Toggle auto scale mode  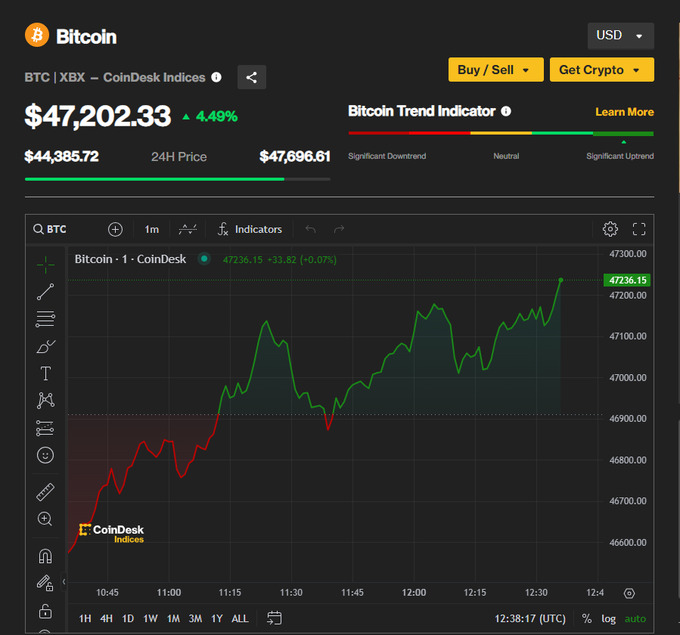pos(635,619)
